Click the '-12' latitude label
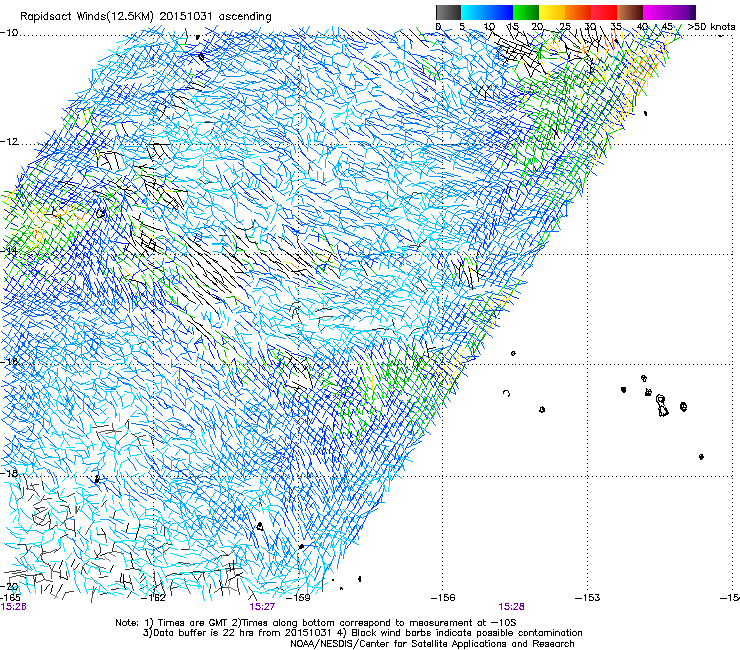The image size is (740, 650). [x=9, y=142]
